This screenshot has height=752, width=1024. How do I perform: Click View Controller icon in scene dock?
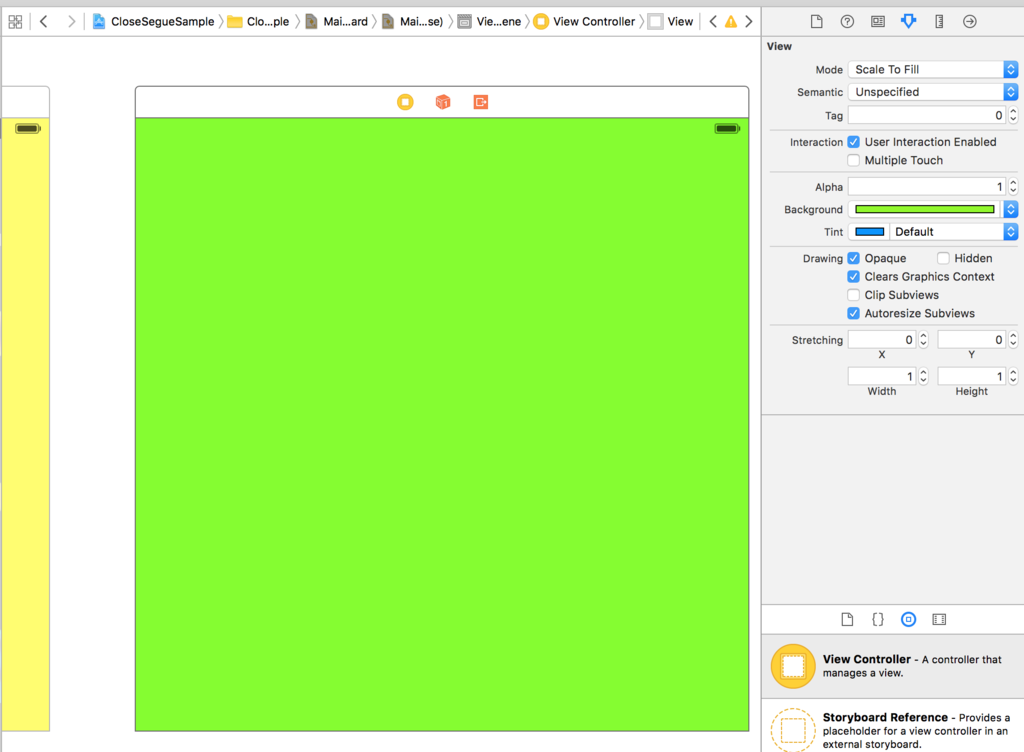405,102
